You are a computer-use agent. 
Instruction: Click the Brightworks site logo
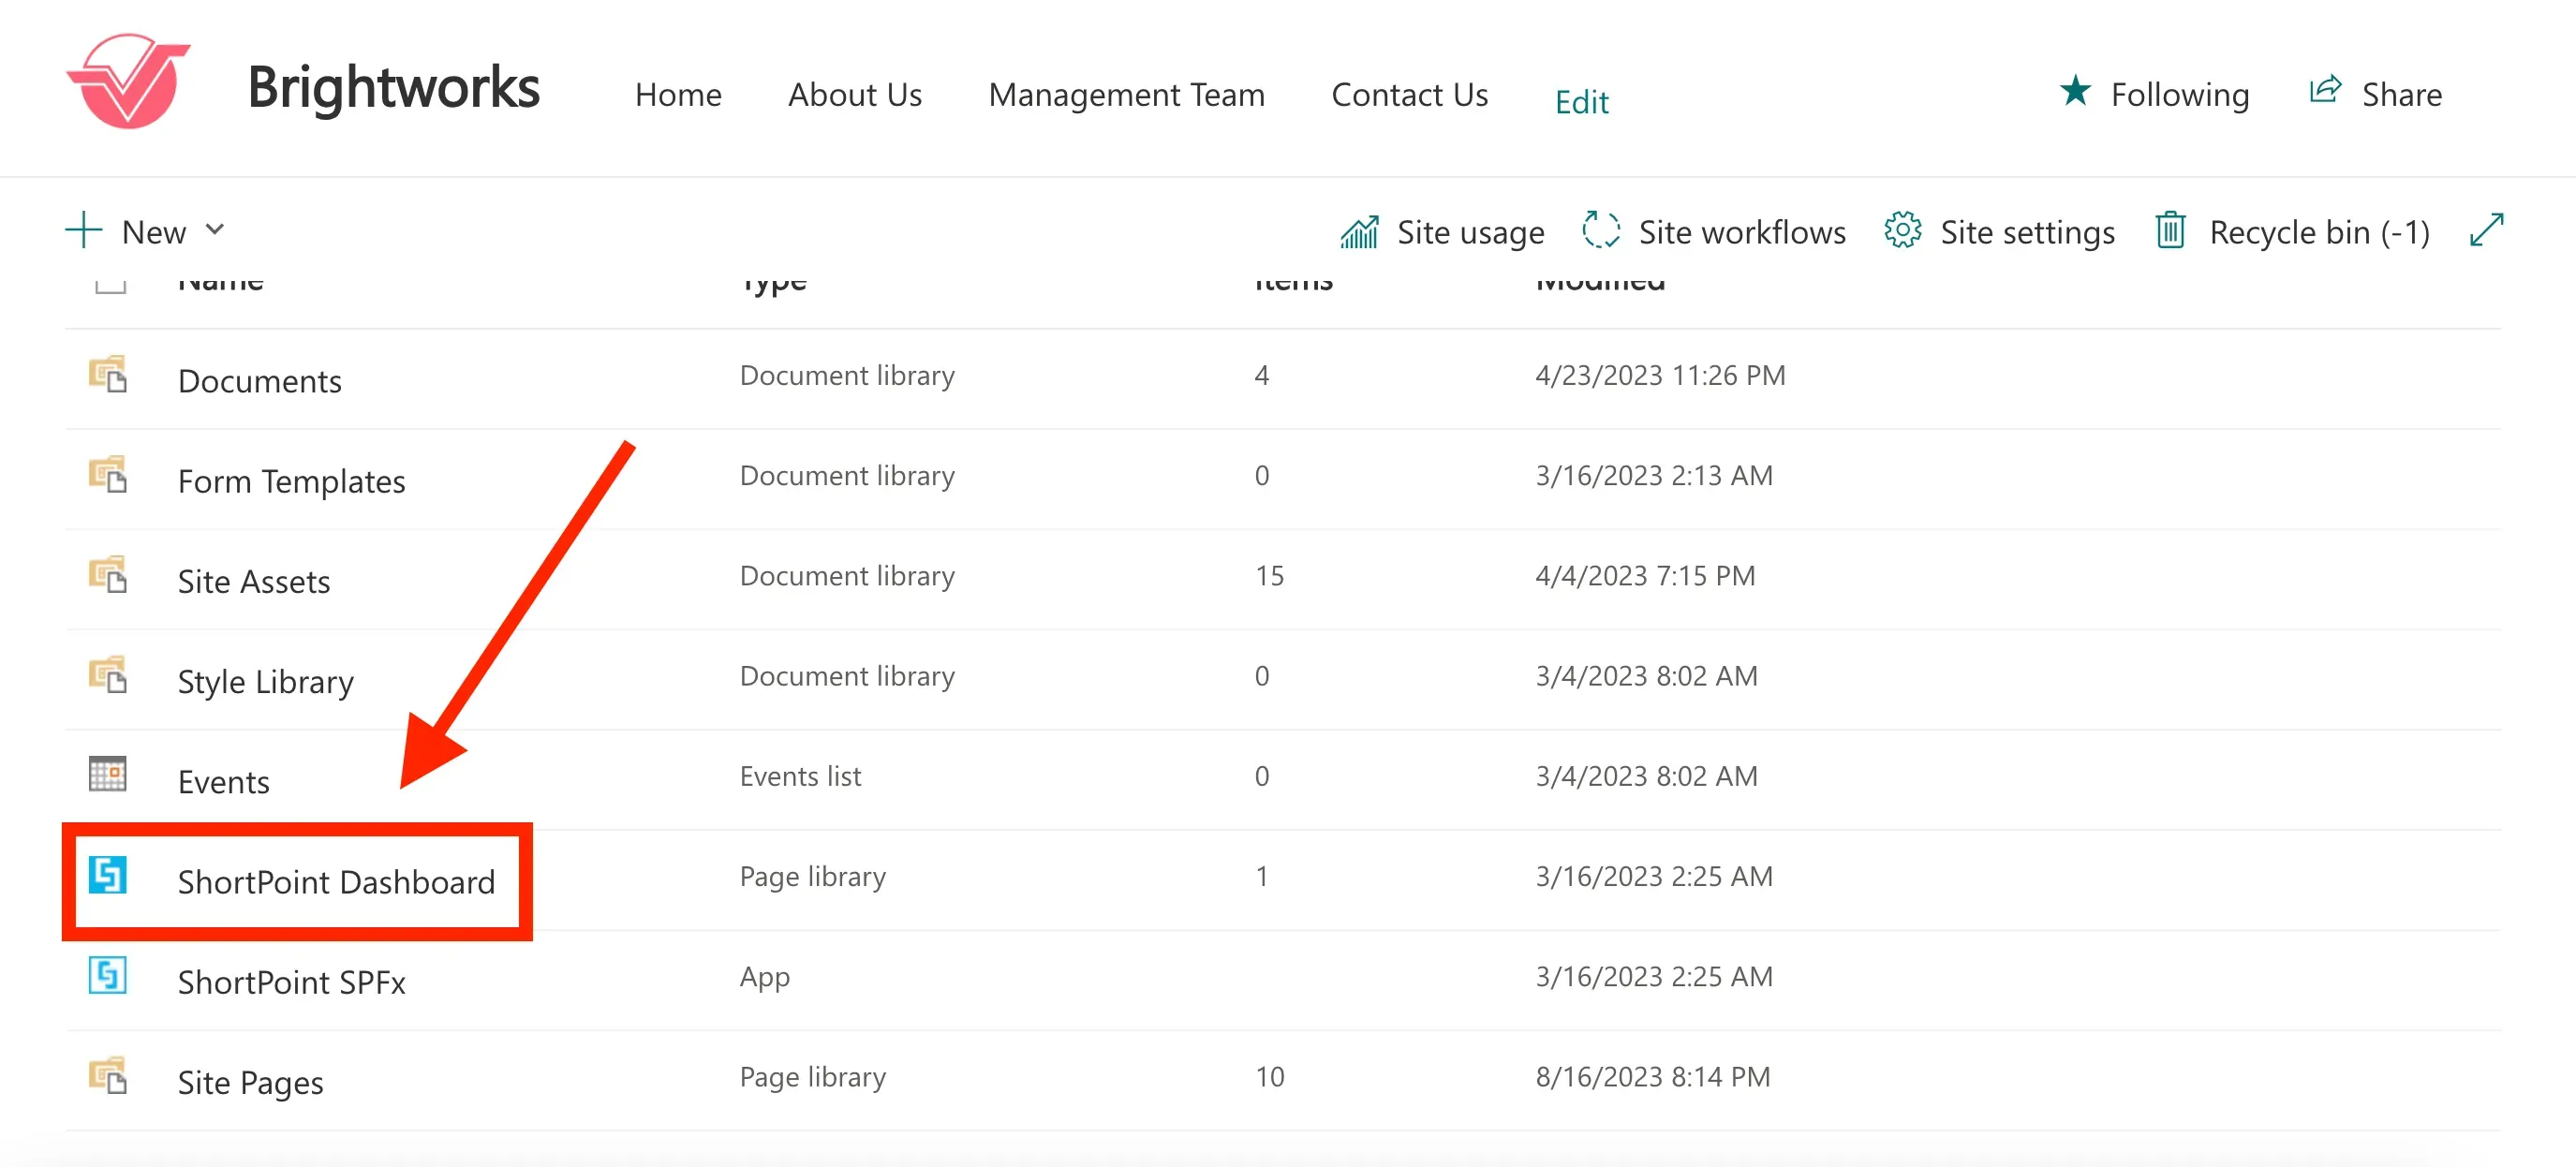coord(128,82)
